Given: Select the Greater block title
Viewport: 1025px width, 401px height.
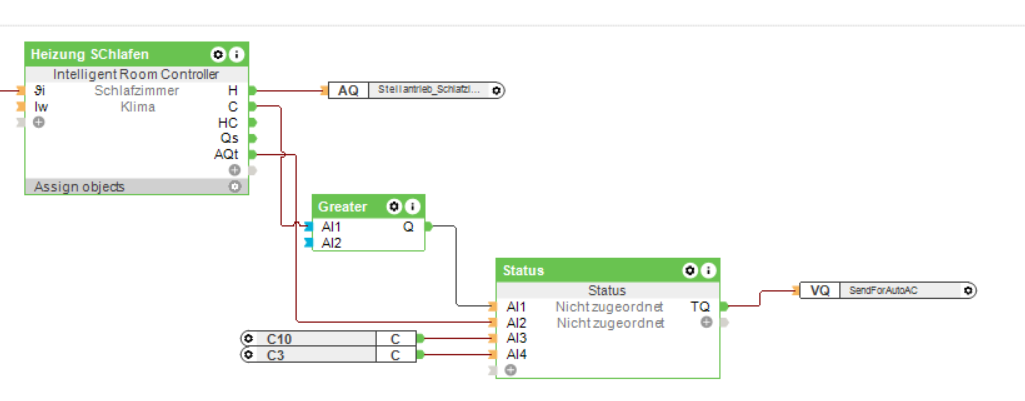Looking at the screenshot, I should [x=345, y=207].
